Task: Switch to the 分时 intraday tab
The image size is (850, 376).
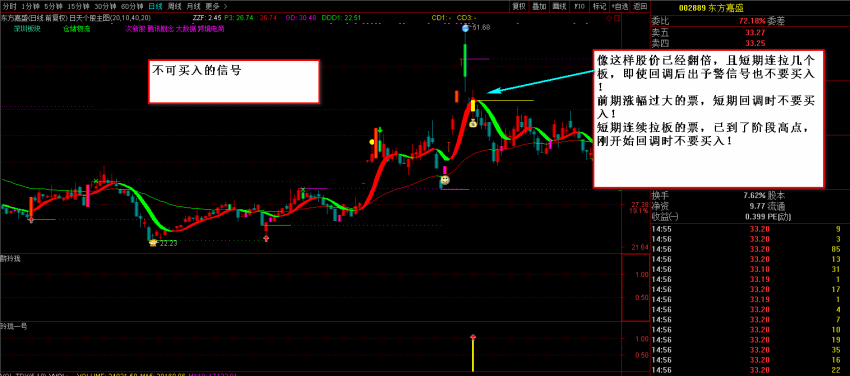Action: click(9, 7)
